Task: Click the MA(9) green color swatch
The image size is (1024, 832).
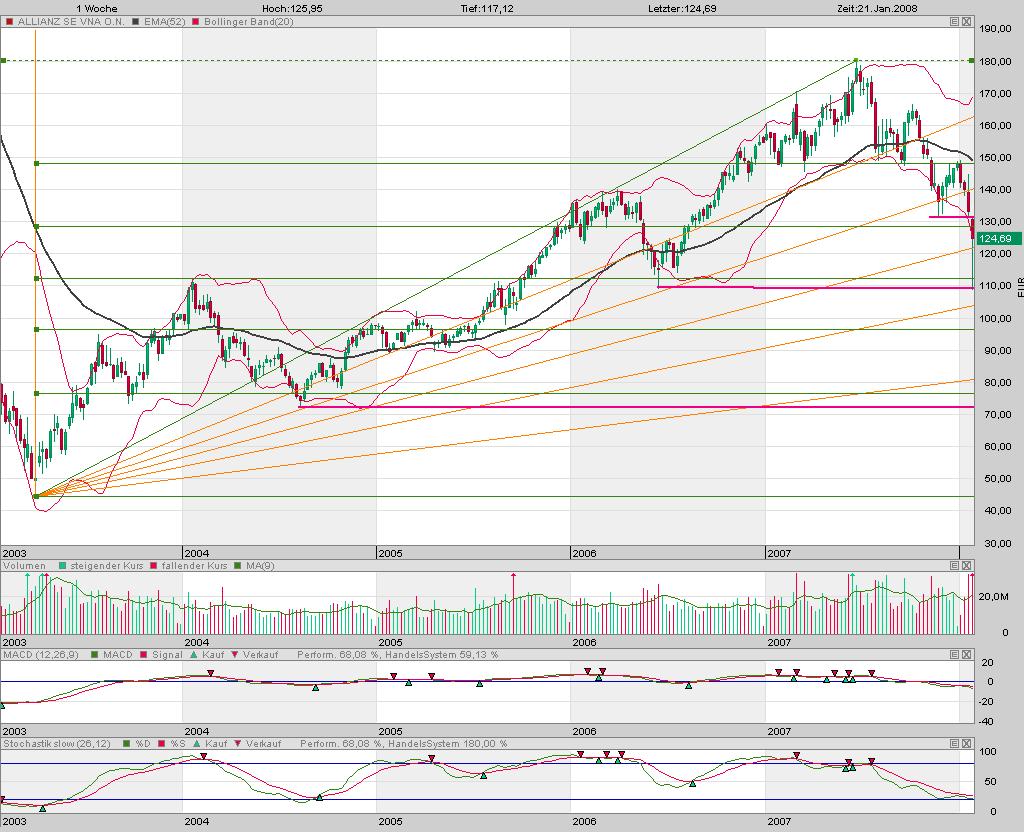Action: [x=237, y=565]
